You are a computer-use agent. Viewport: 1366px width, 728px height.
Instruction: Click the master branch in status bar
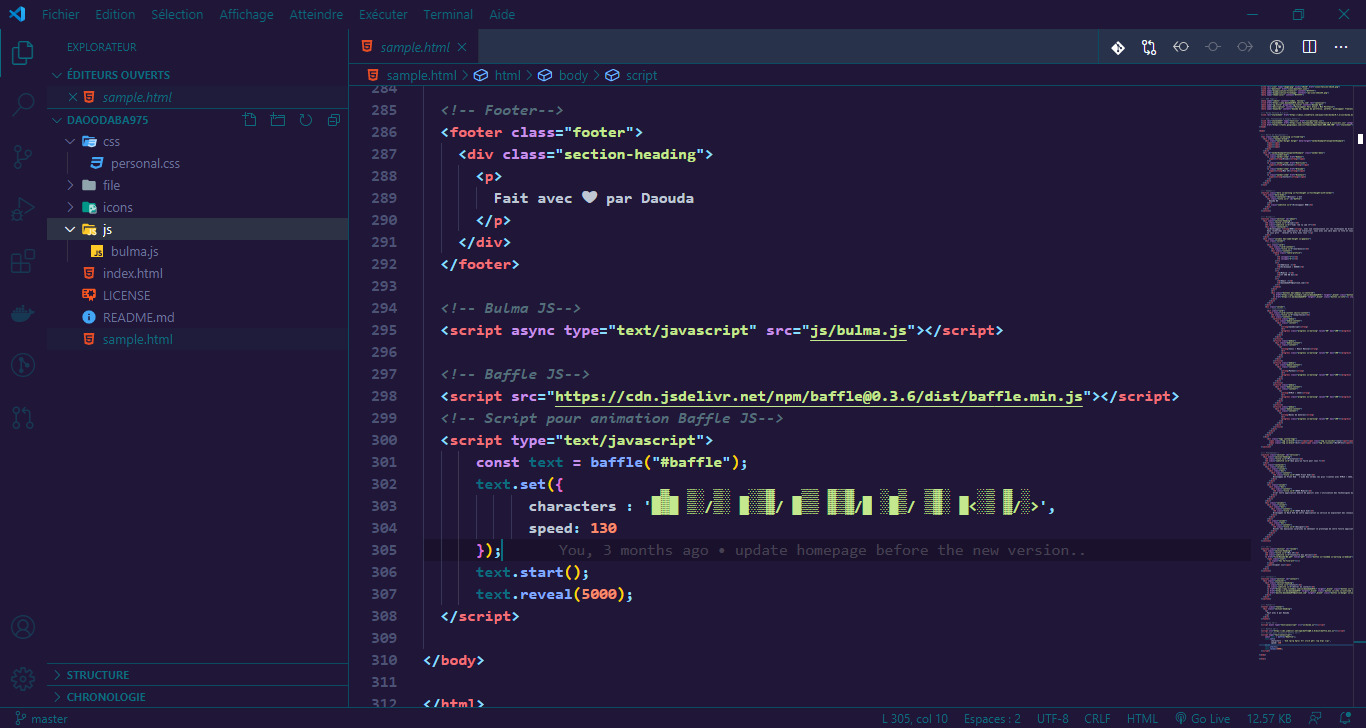[42, 718]
